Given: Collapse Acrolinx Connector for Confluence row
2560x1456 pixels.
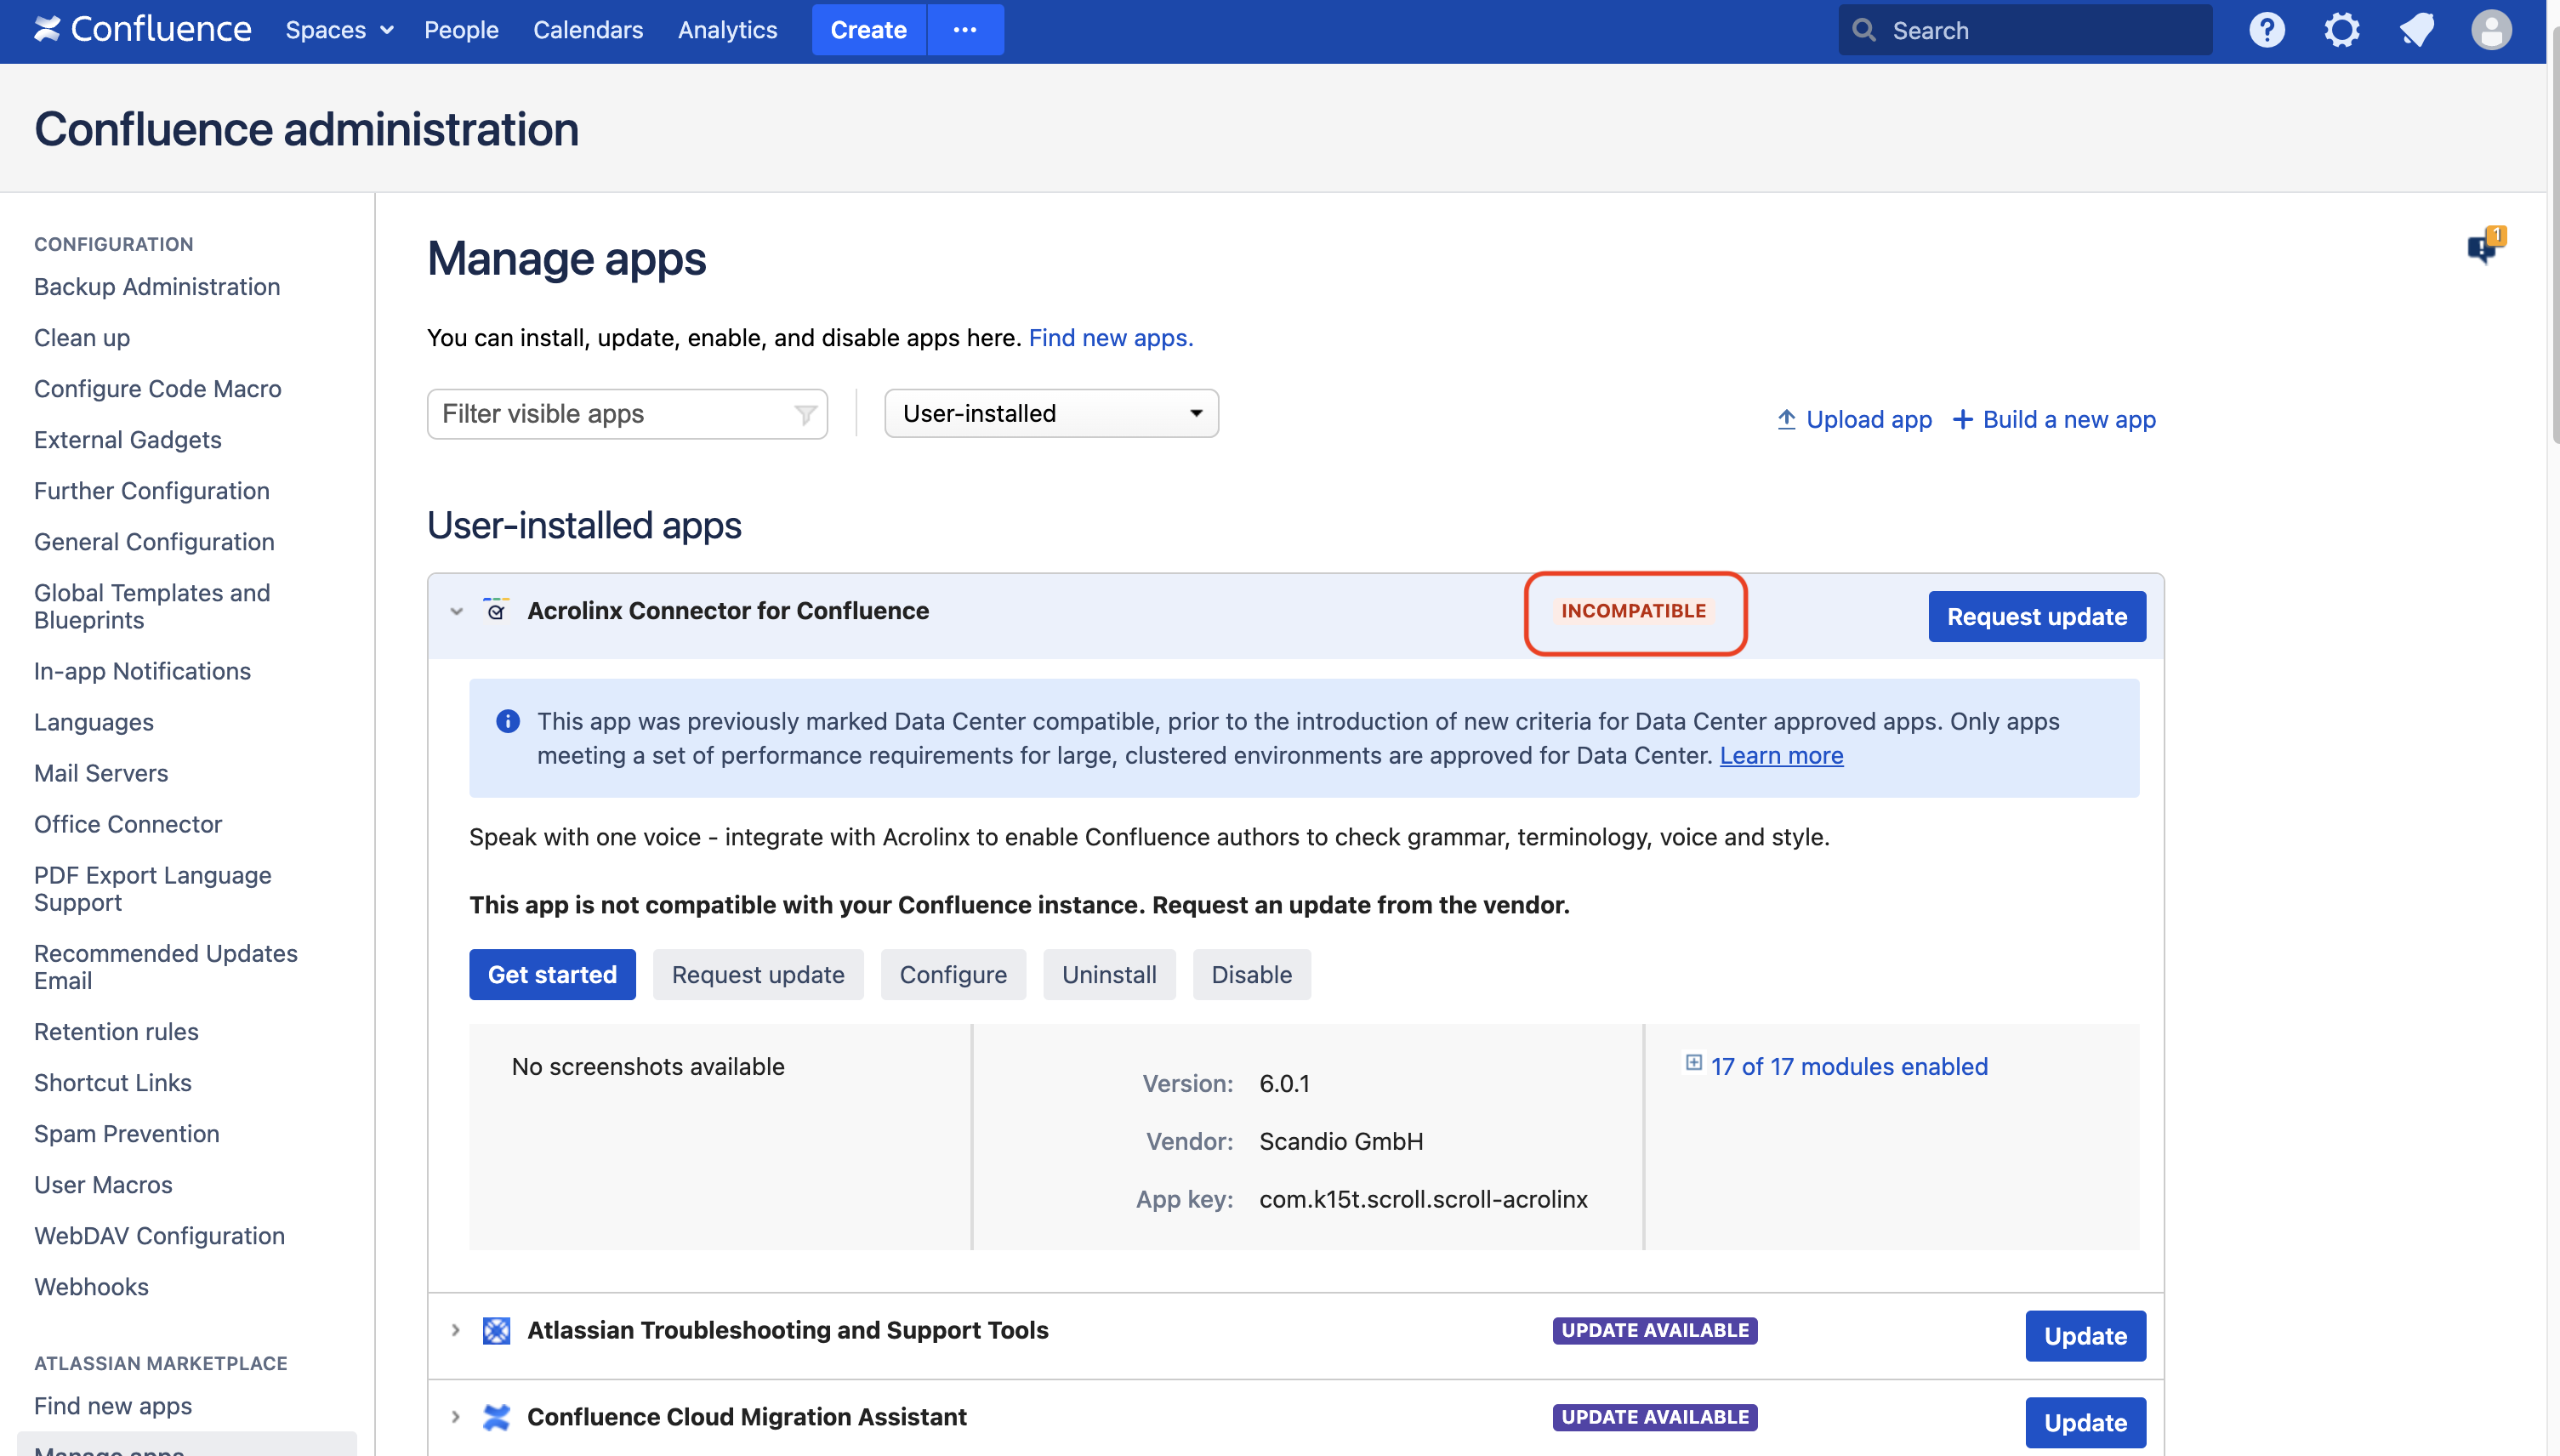Looking at the screenshot, I should point(457,611).
